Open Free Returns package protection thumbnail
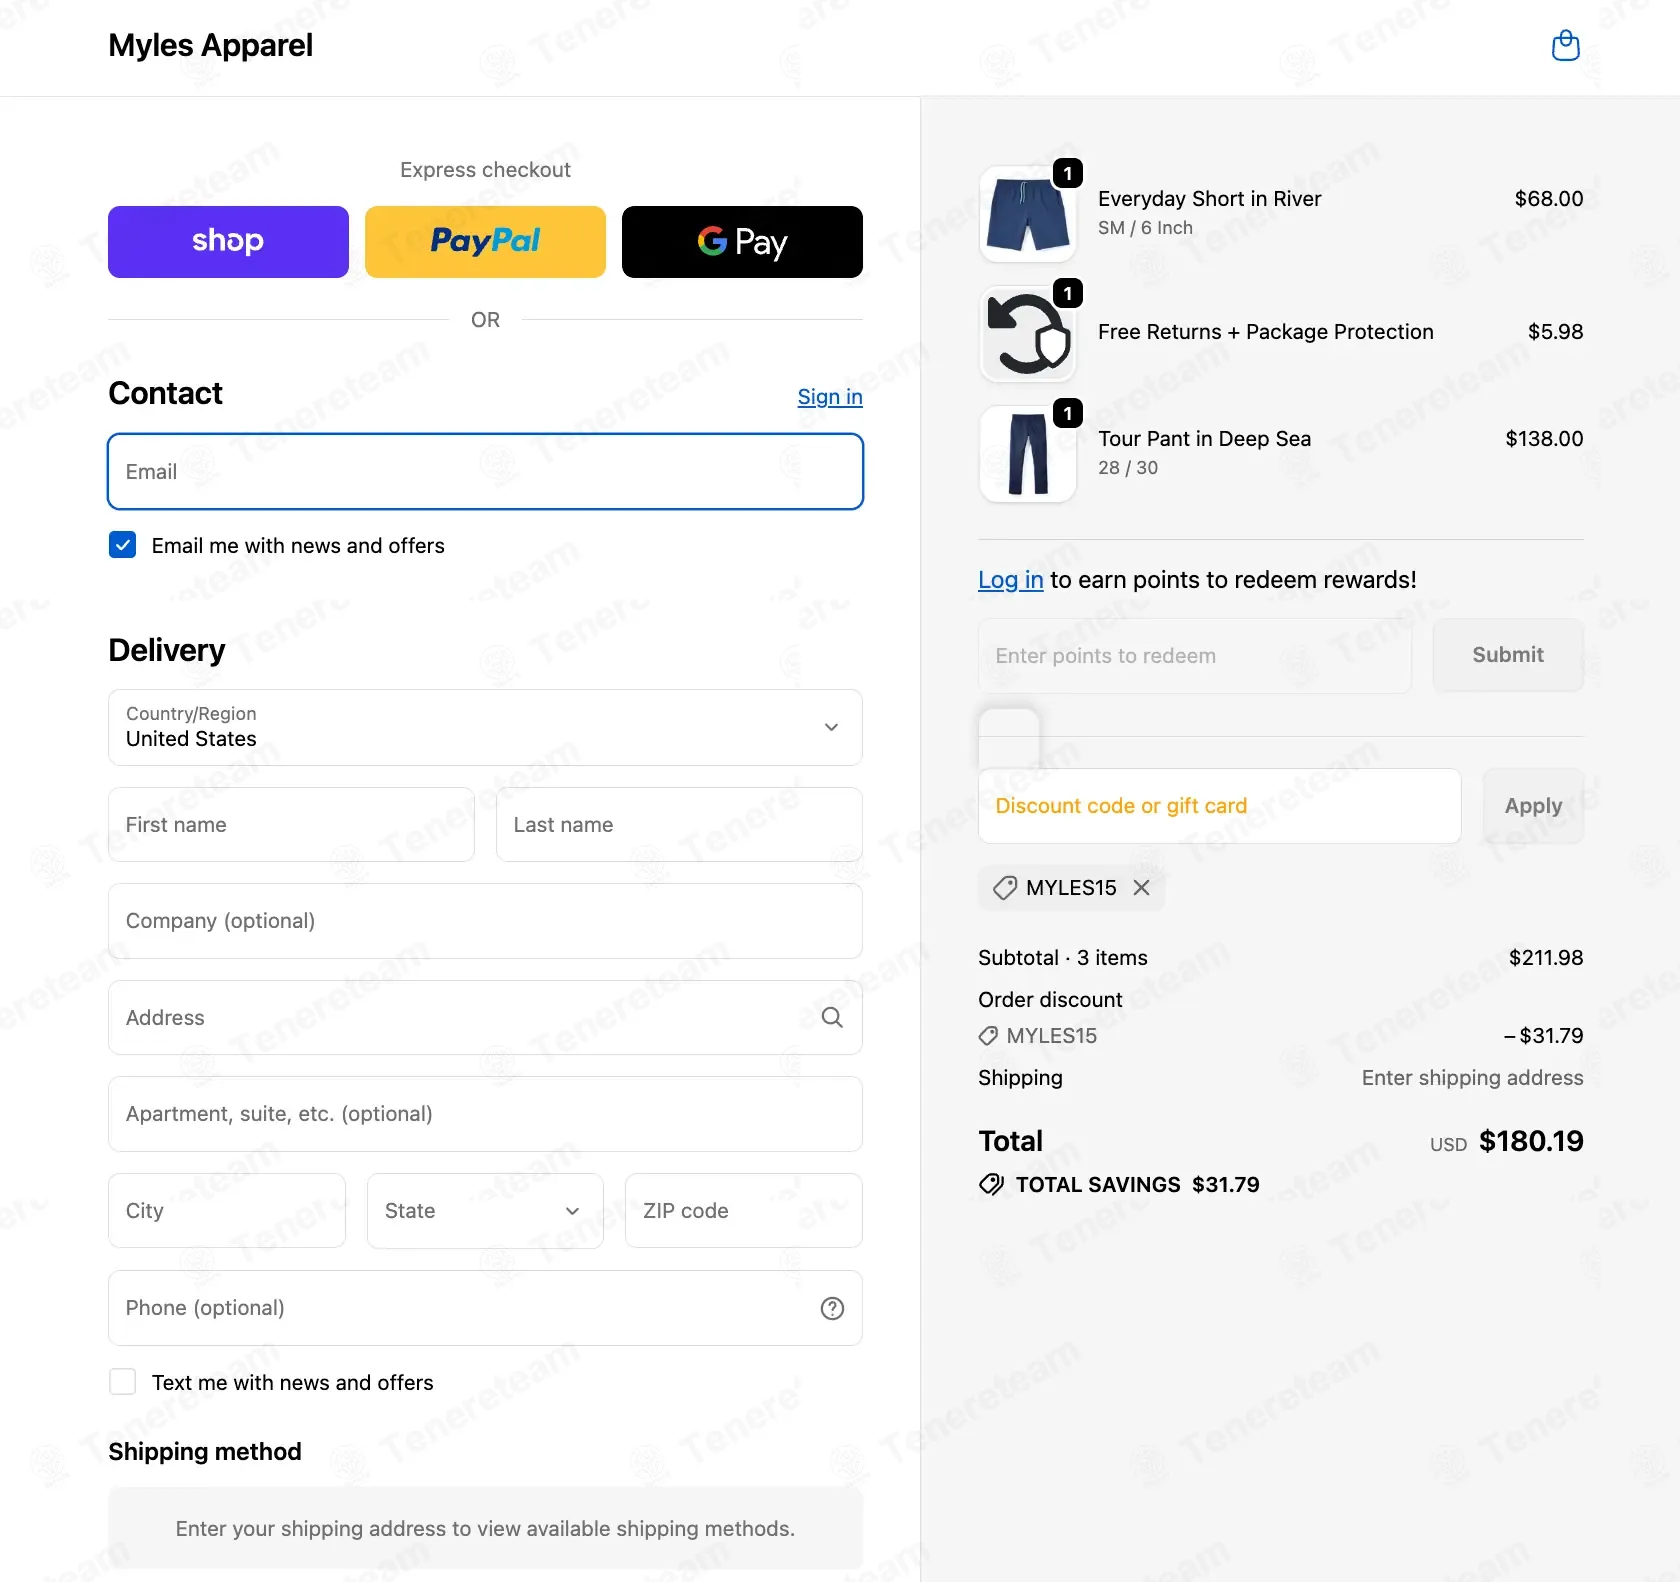This screenshot has width=1680, height=1582. click(1027, 334)
